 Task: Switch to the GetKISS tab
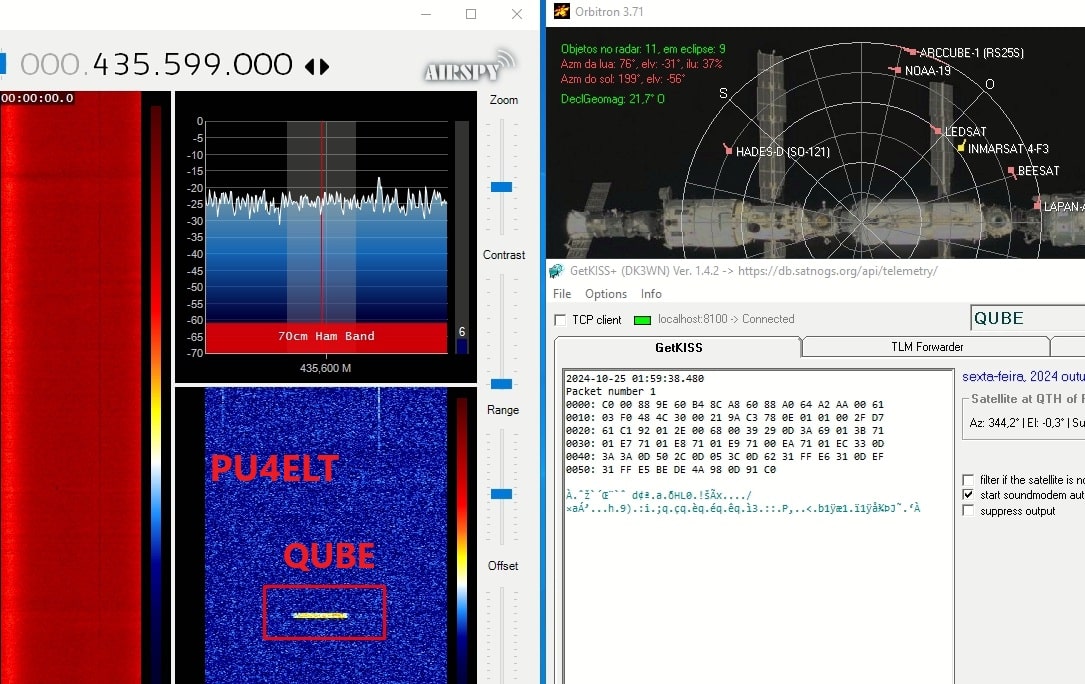tap(678, 348)
